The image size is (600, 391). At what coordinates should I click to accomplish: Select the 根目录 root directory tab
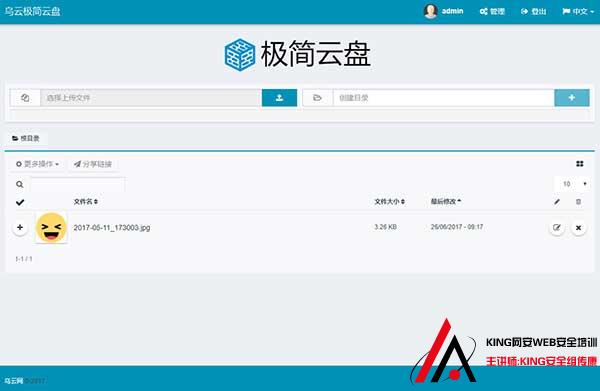tap(26, 138)
